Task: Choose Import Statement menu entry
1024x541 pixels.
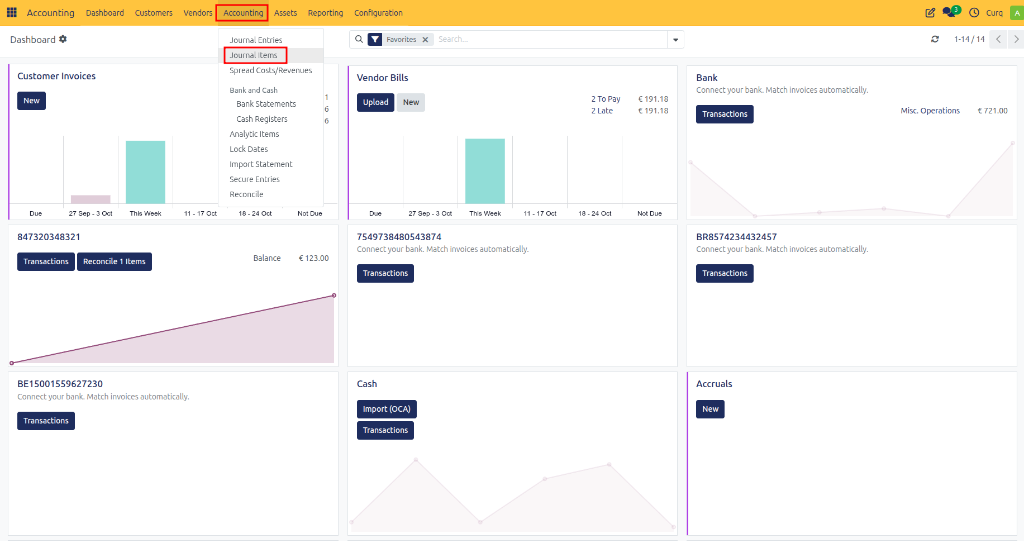Action: 261,164
